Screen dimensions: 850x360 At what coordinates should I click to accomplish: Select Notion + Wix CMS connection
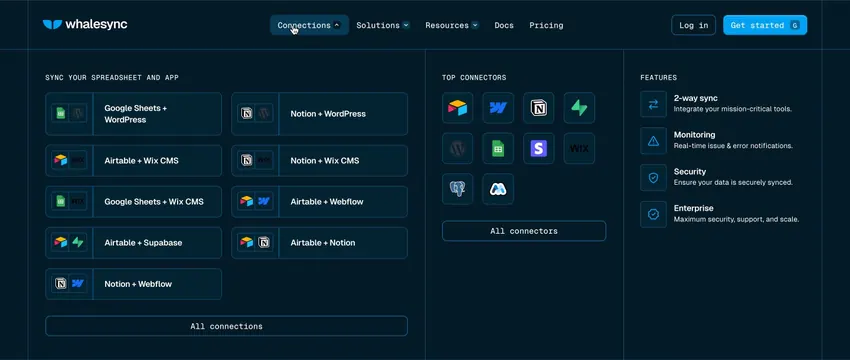319,160
